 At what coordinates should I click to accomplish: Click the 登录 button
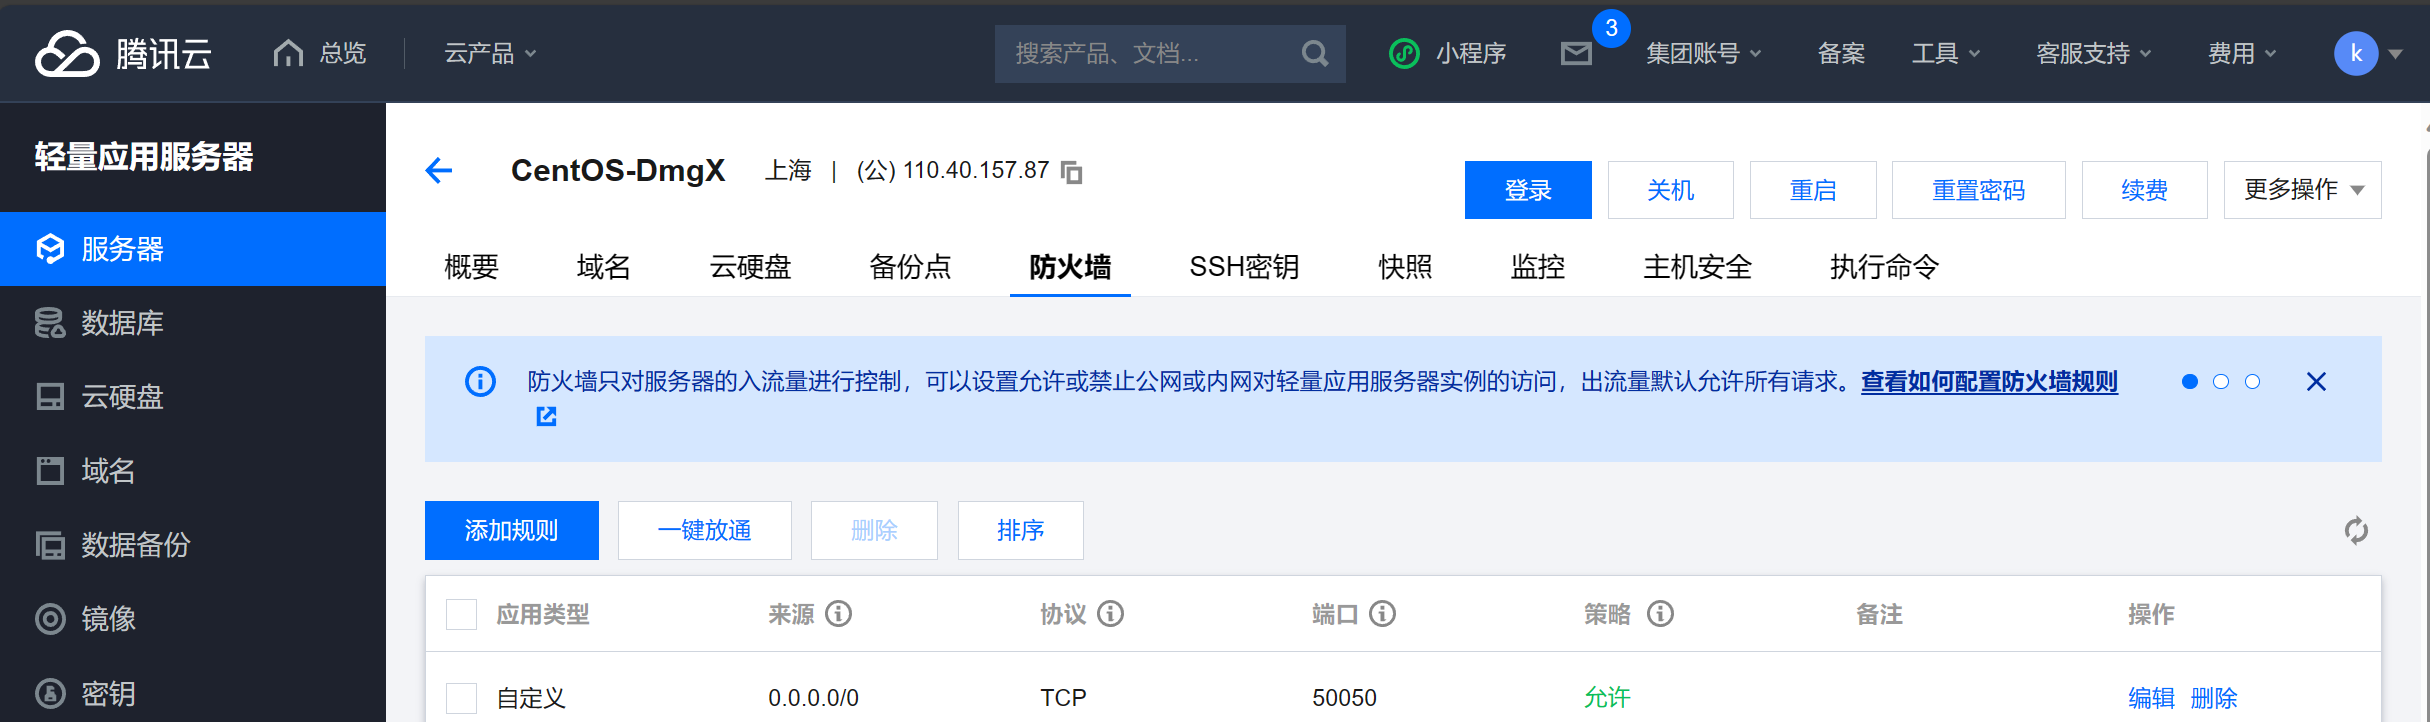click(x=1528, y=190)
